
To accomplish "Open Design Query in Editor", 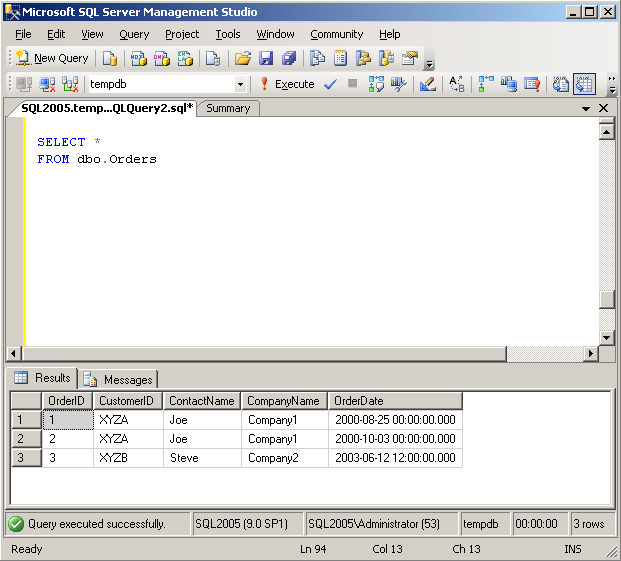I will [428, 84].
